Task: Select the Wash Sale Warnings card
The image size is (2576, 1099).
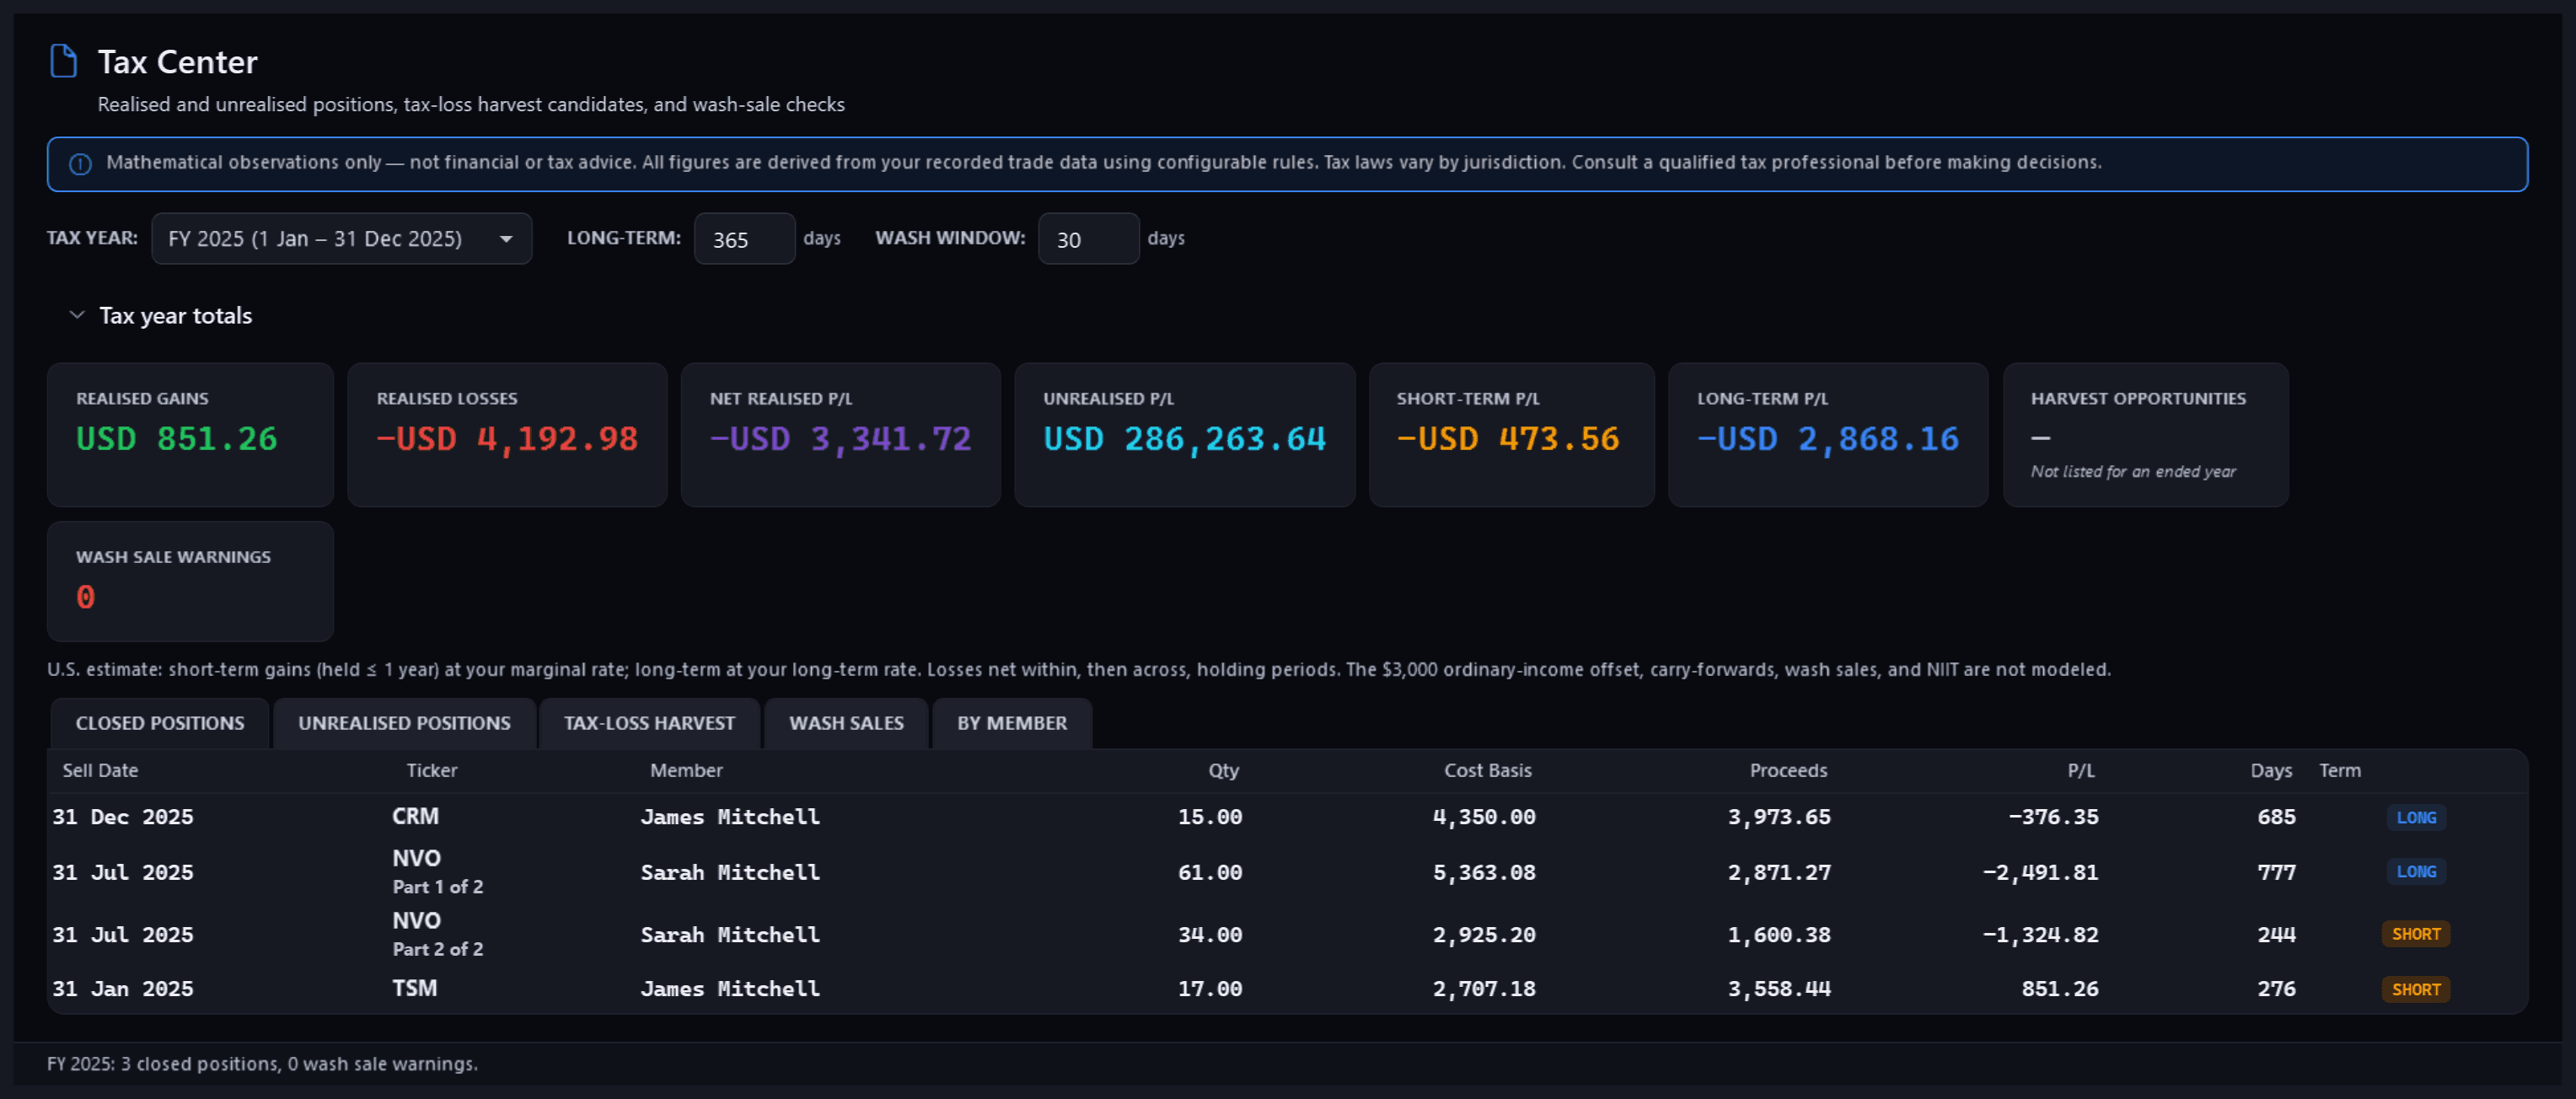Action: click(x=190, y=581)
